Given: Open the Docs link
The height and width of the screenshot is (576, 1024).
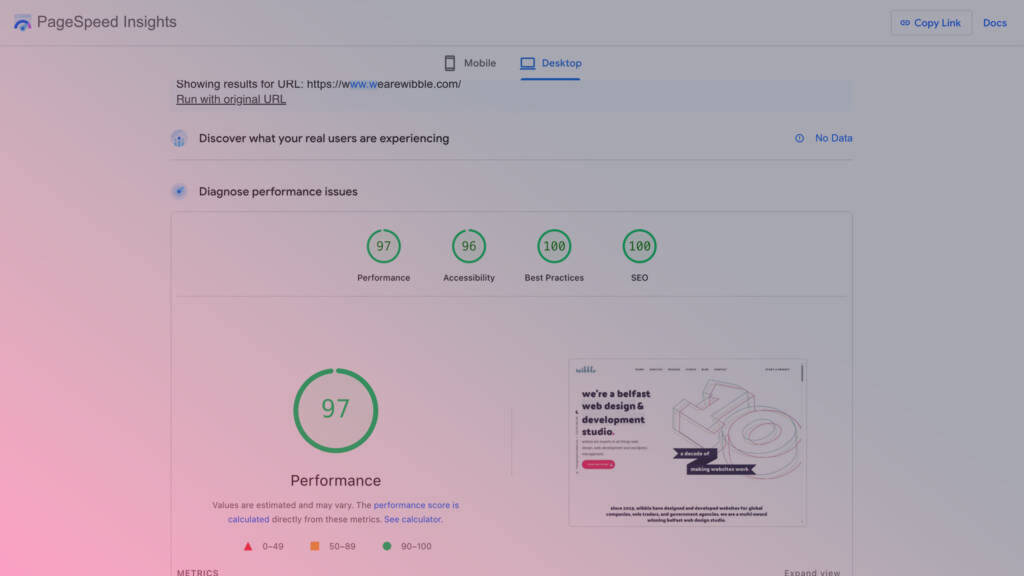Looking at the screenshot, I should pos(994,23).
